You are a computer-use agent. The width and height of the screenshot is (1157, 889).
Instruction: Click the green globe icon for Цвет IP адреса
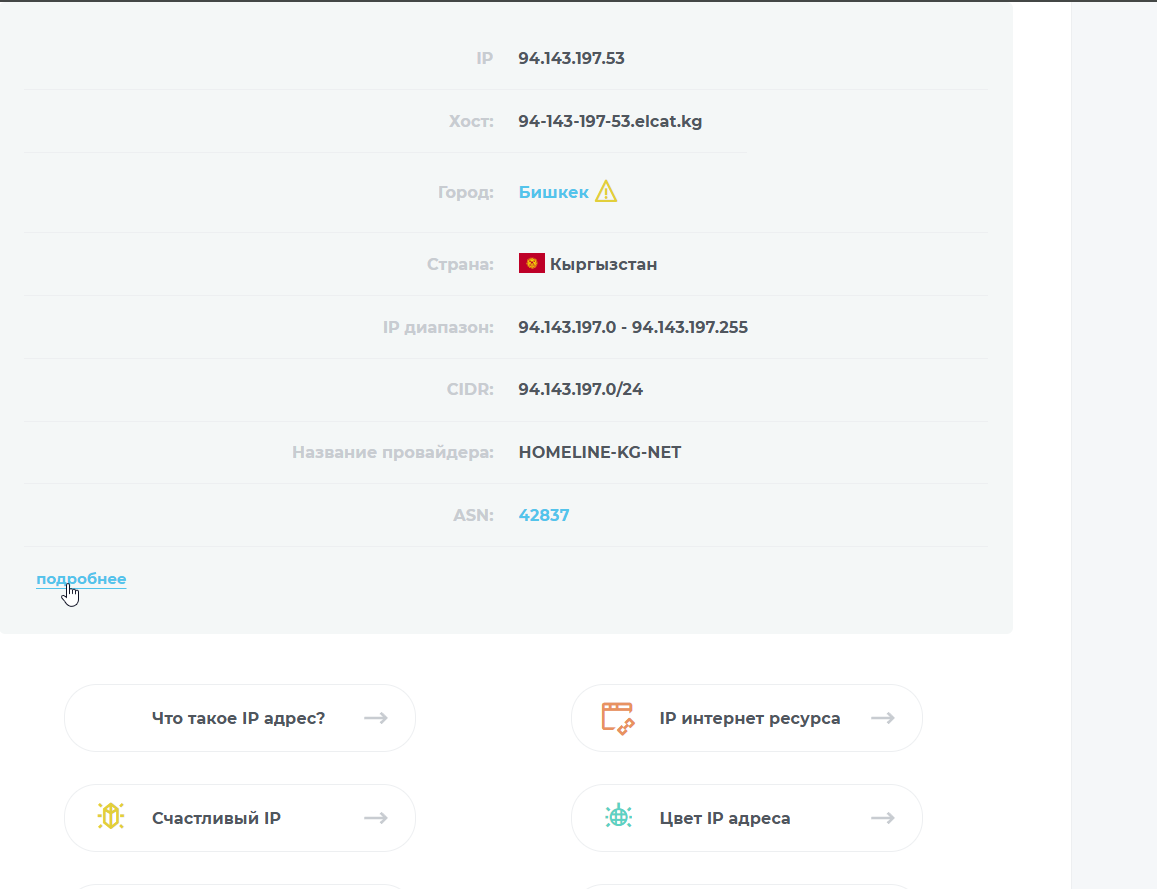click(618, 817)
